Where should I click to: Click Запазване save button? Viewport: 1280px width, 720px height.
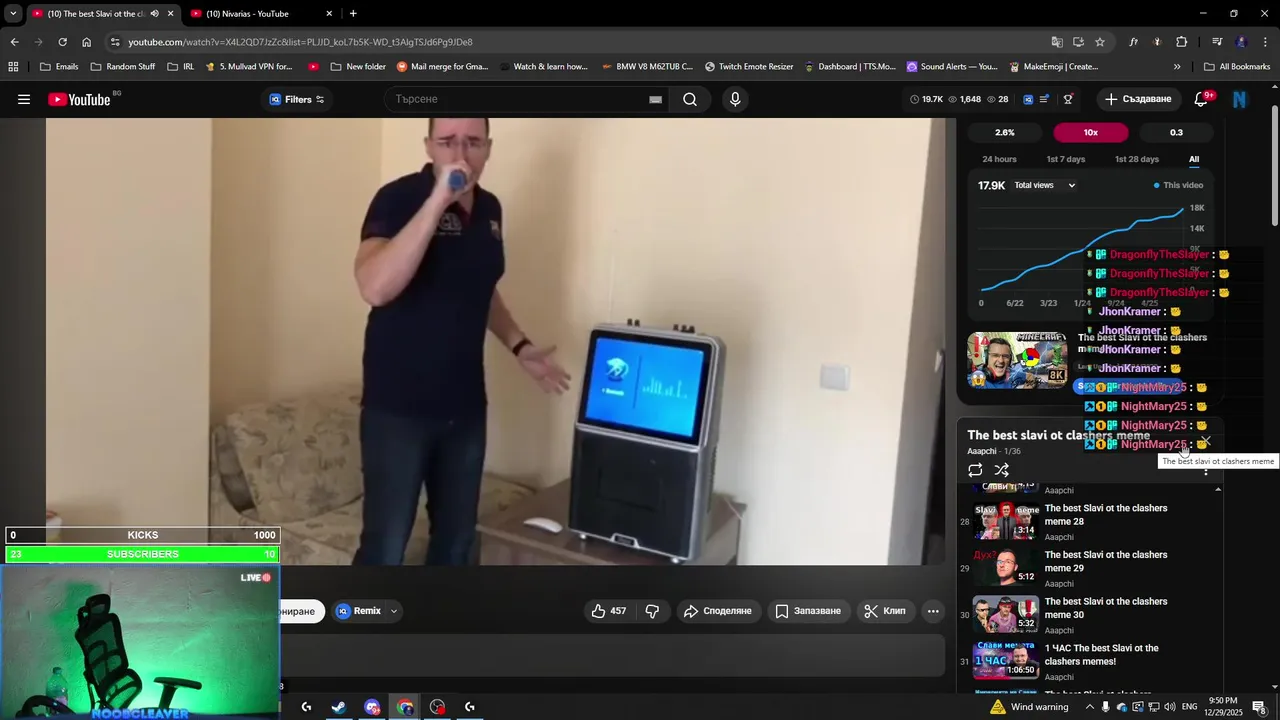click(808, 611)
